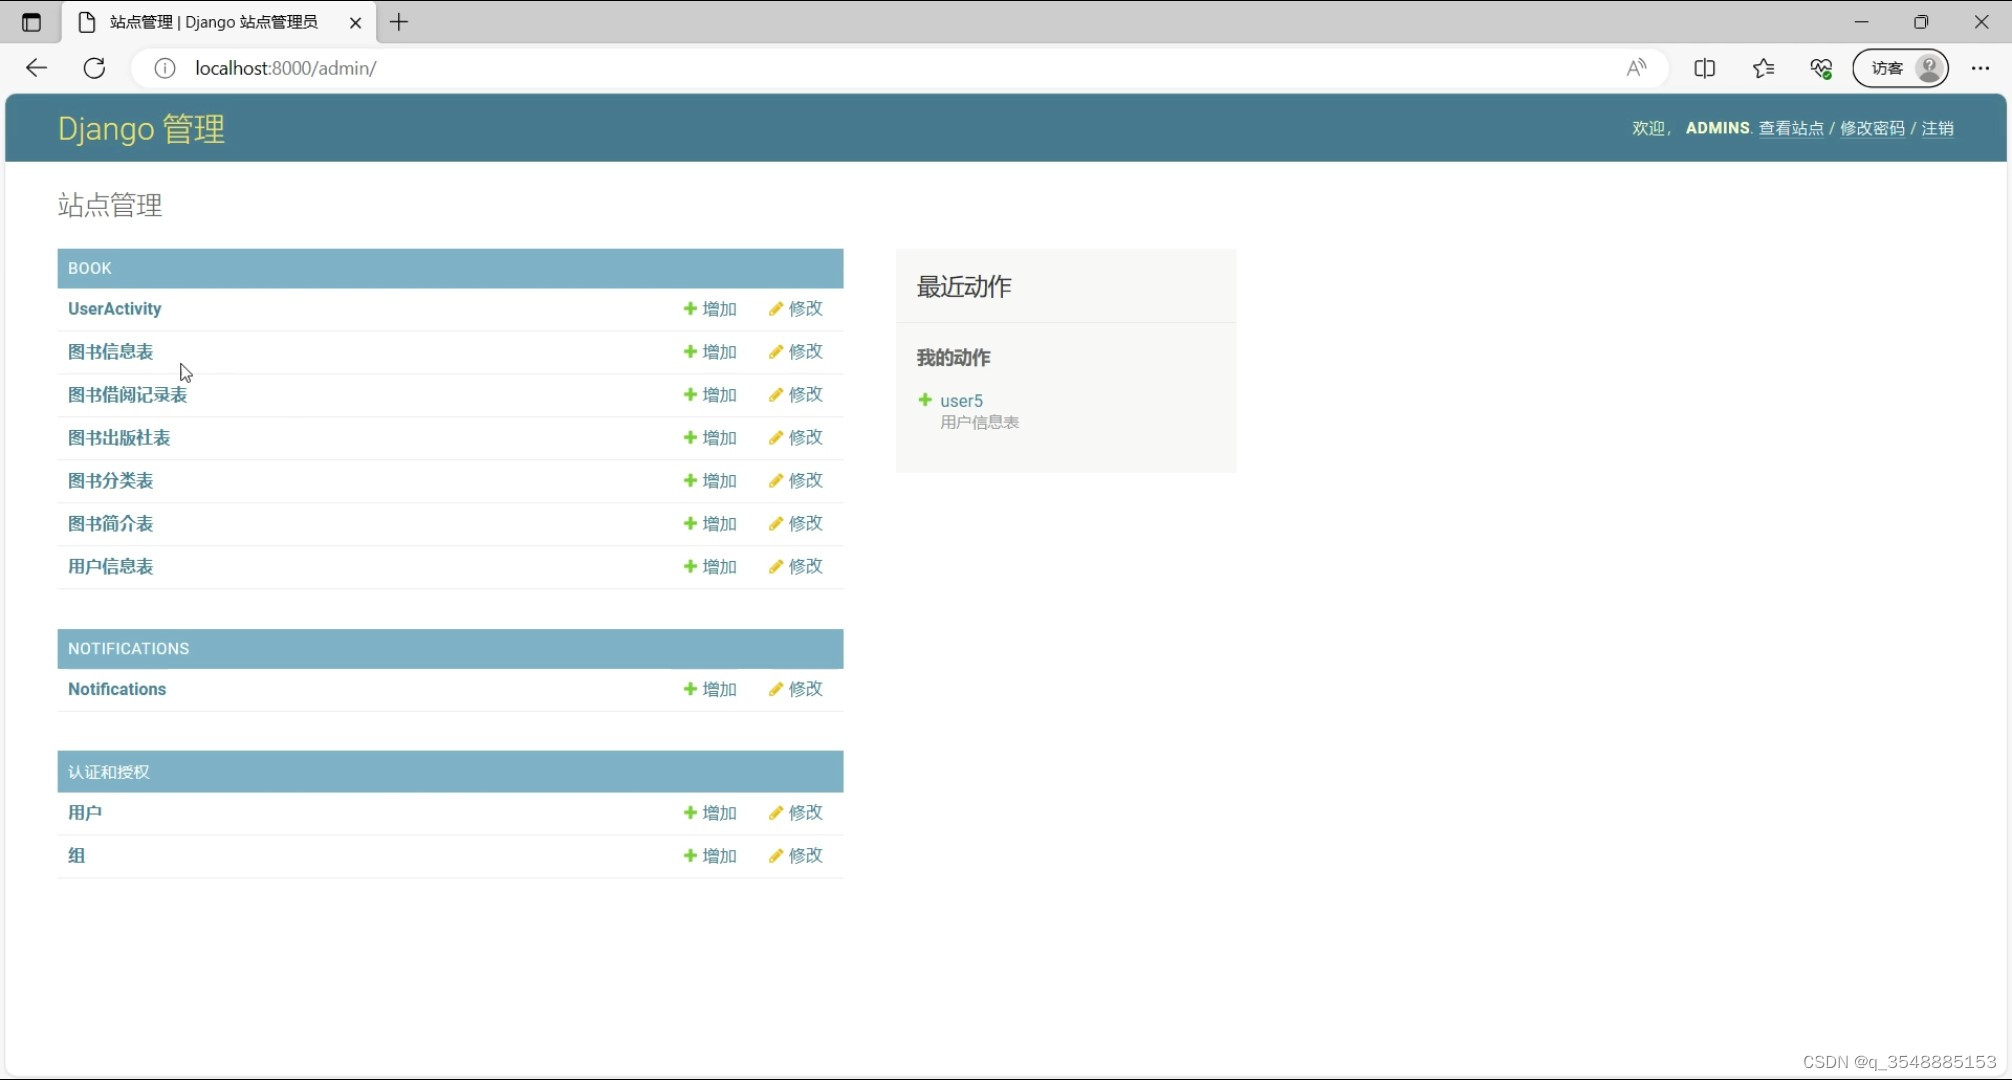Click the browser essentials heart icon

click(1821, 68)
